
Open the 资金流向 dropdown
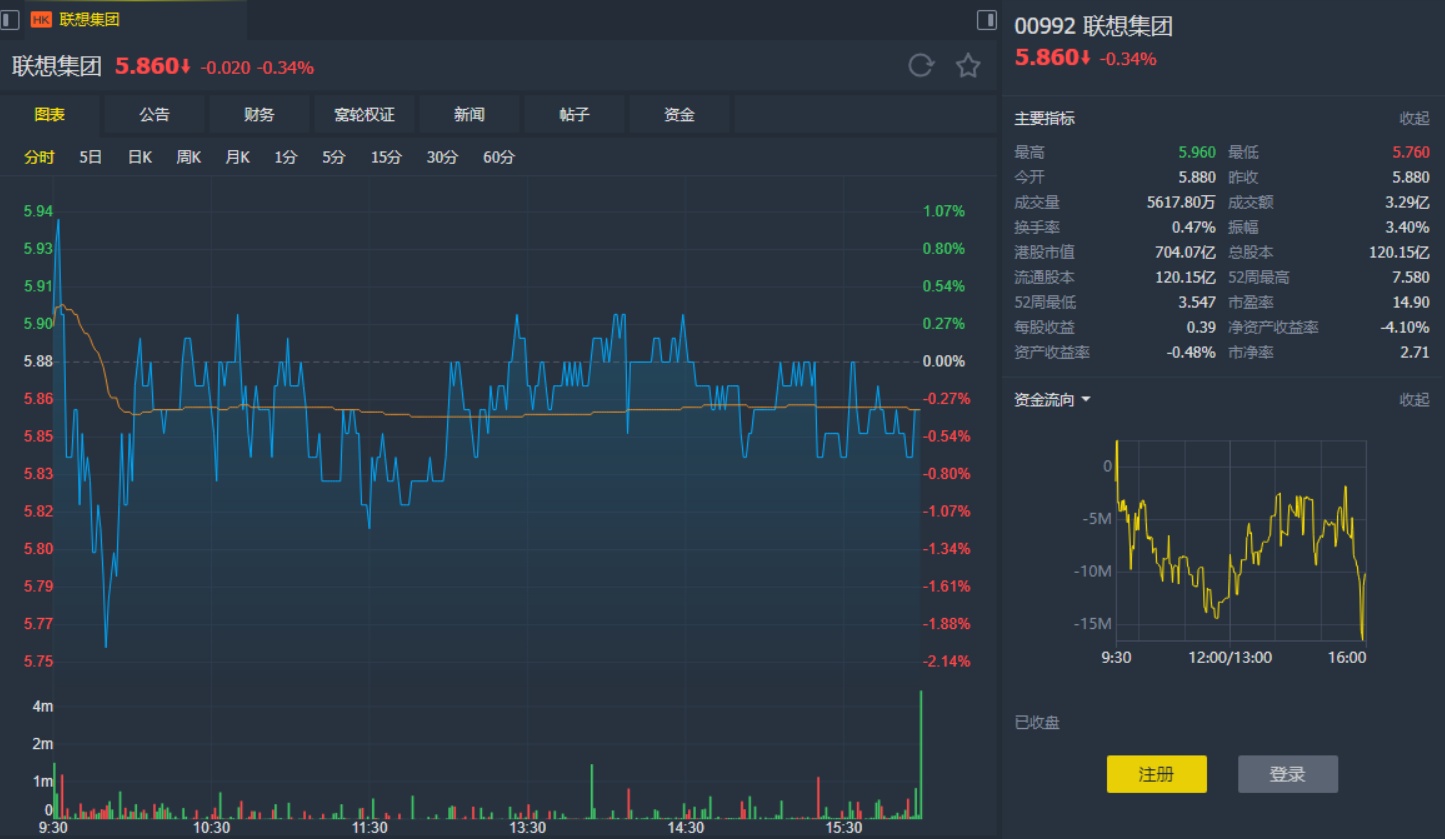click(1052, 400)
